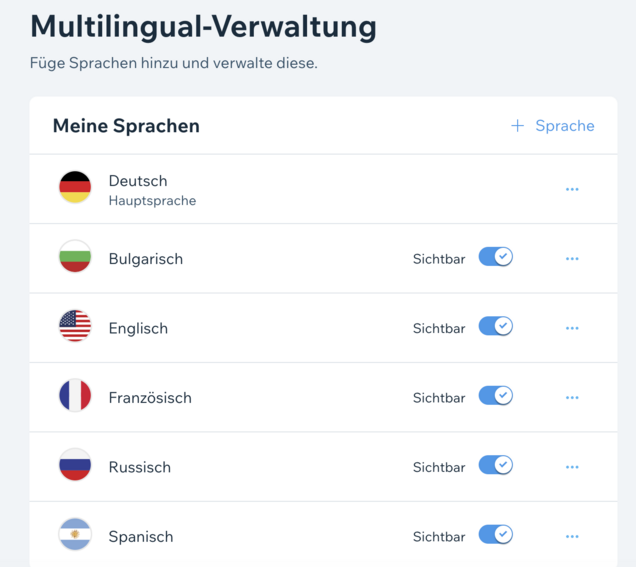Click the German flag icon
The width and height of the screenshot is (636, 567).
click(75, 187)
